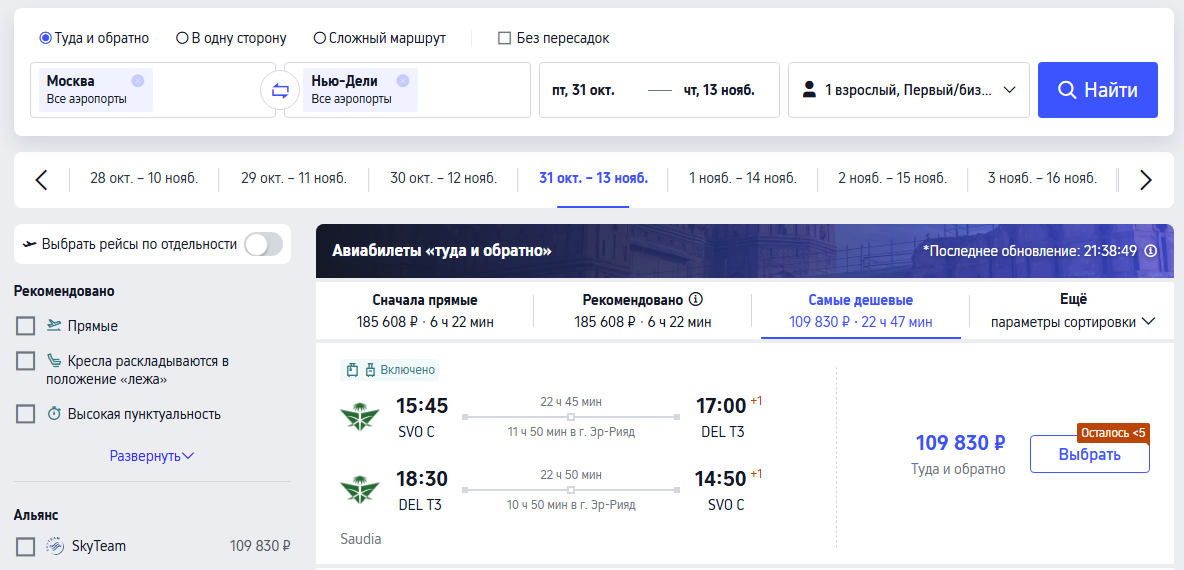The height and width of the screenshot is (570, 1184).
Task: Expand recommended filters via Развернуть
Action: coord(152,456)
